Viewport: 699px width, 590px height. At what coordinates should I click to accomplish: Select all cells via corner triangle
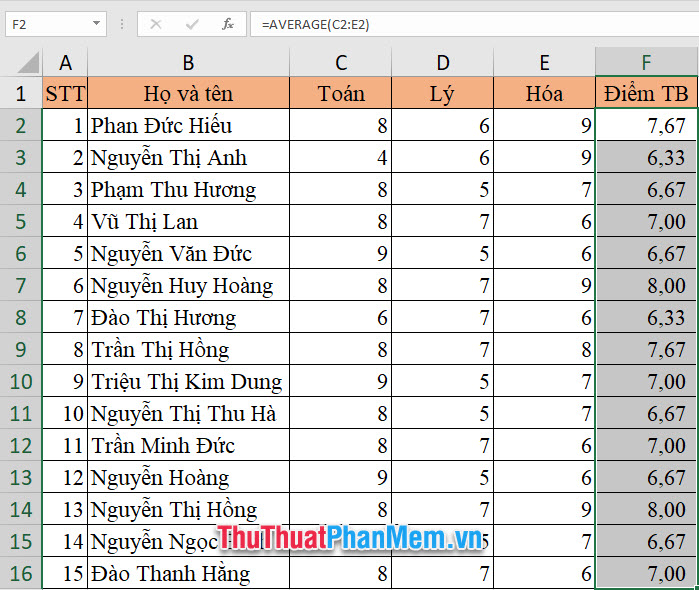coord(29,62)
